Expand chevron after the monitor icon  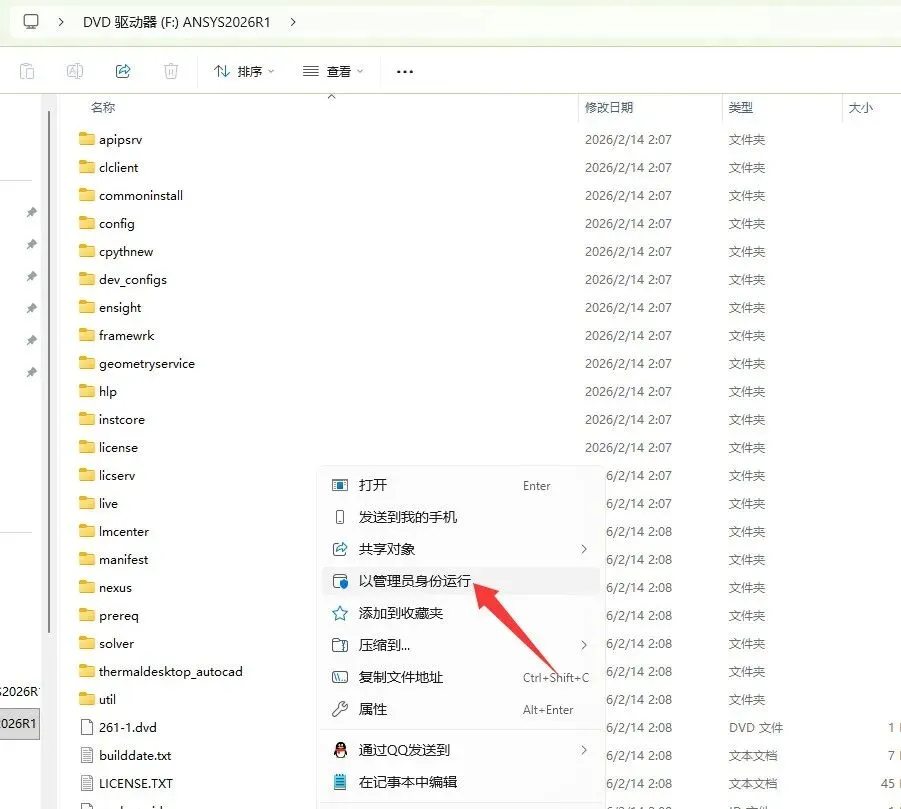61,22
